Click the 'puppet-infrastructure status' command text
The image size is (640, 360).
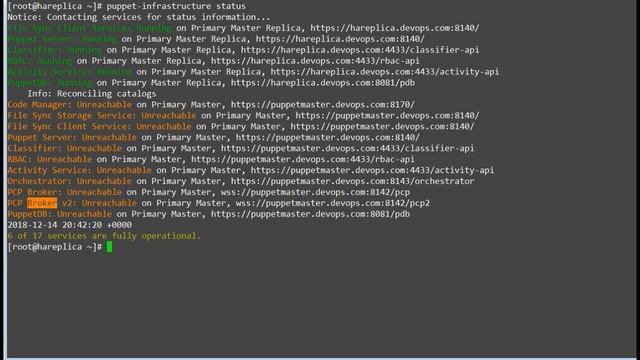tap(176, 6)
